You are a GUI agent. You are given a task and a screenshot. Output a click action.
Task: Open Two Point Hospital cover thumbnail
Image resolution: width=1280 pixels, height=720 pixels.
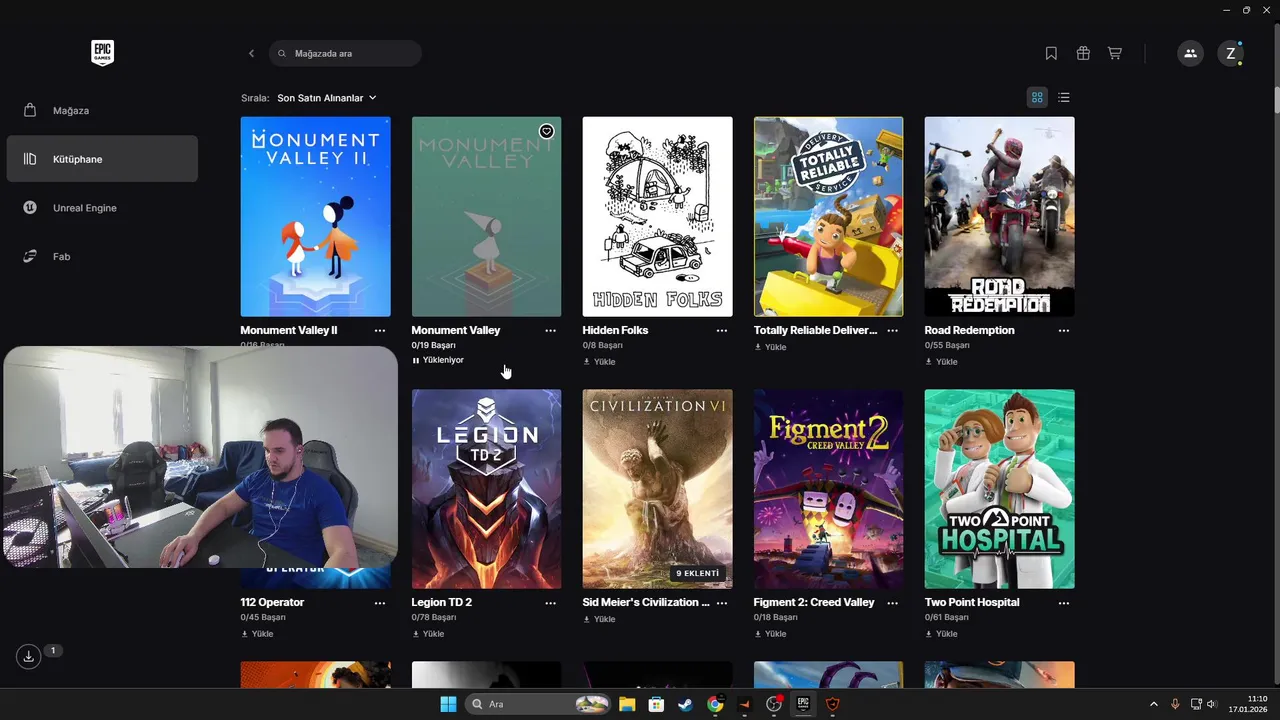(x=999, y=489)
